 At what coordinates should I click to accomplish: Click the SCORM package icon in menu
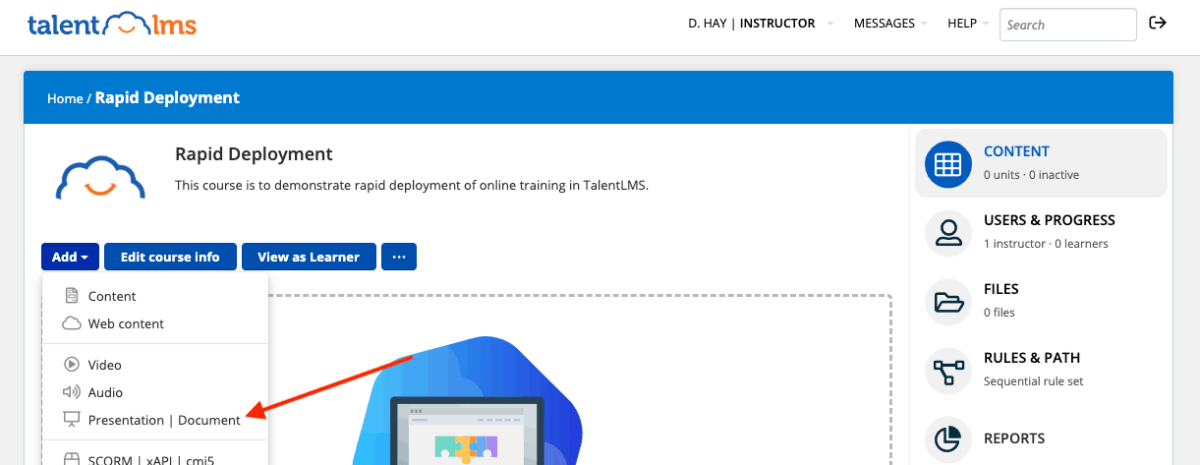71,459
